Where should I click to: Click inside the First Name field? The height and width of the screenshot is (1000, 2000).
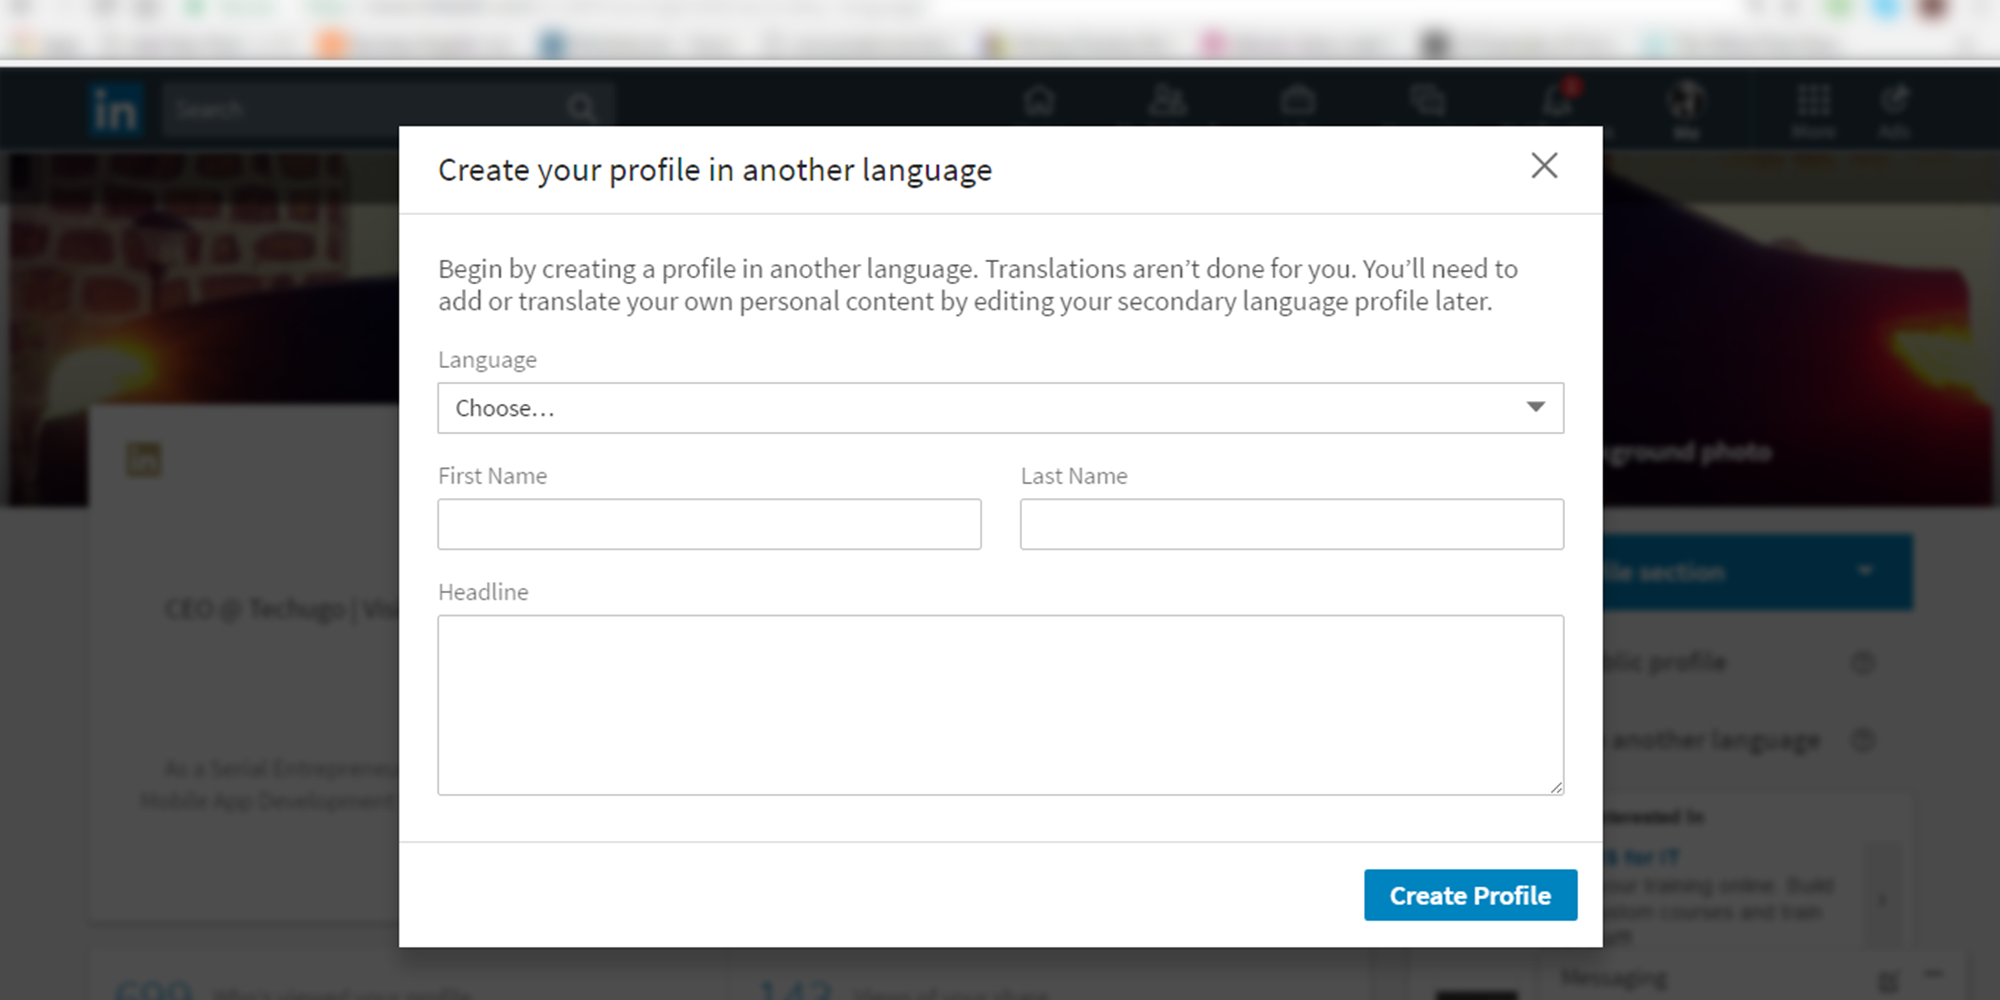click(708, 523)
